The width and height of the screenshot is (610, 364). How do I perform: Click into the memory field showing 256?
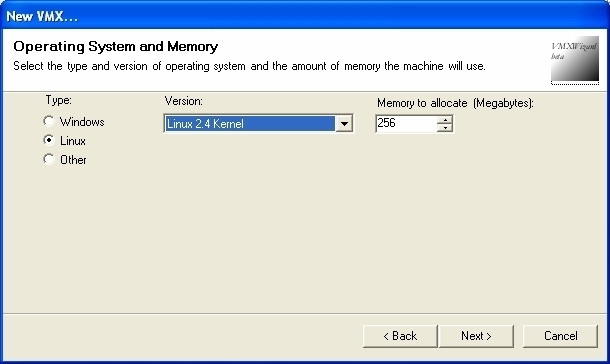pos(406,124)
